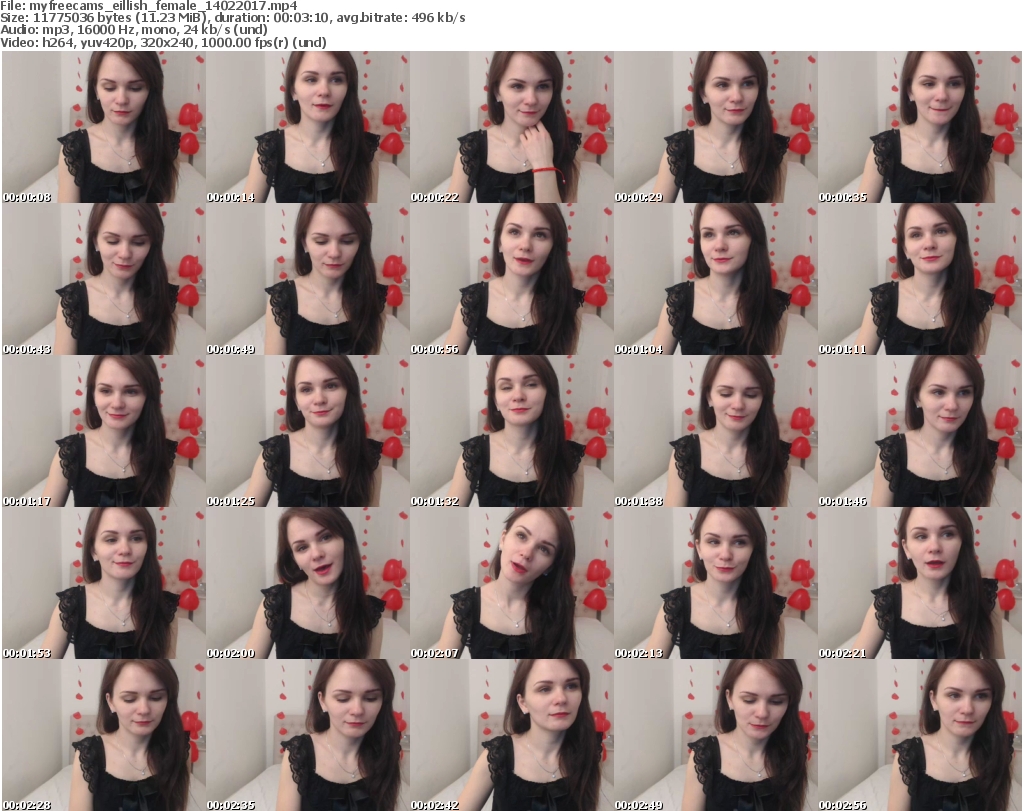Click the 00:00:35 video frame

(x=920, y=127)
